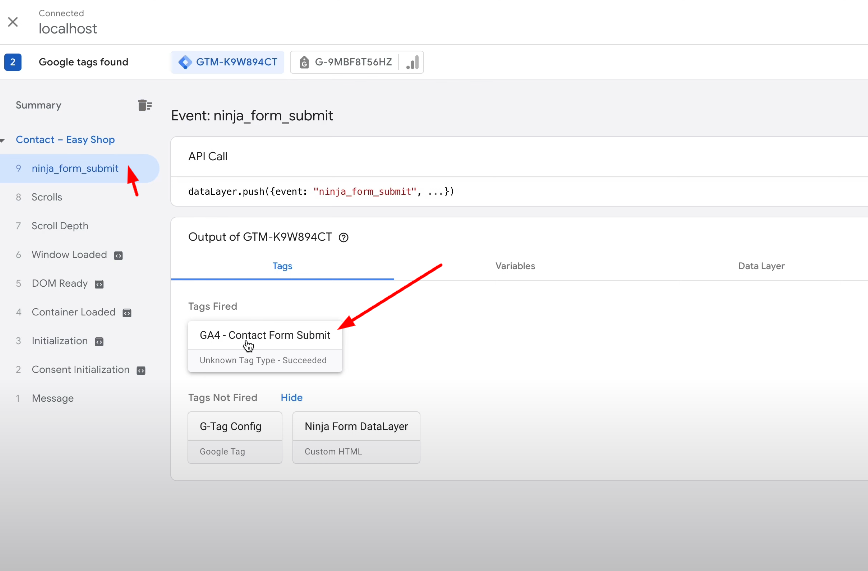
Task: Switch to the Tags tab
Action: tap(282, 266)
